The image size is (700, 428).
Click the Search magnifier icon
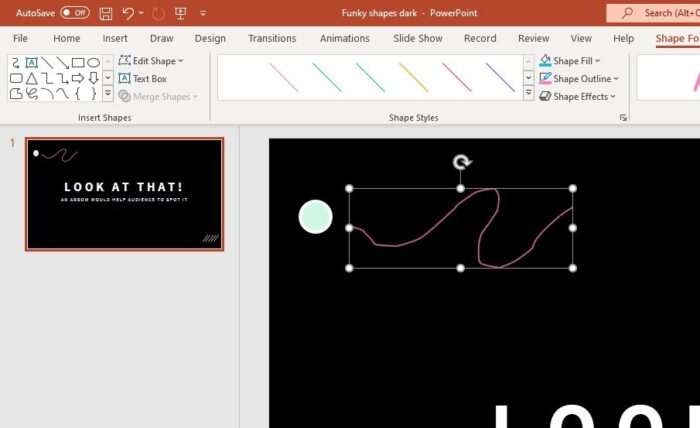(x=627, y=13)
